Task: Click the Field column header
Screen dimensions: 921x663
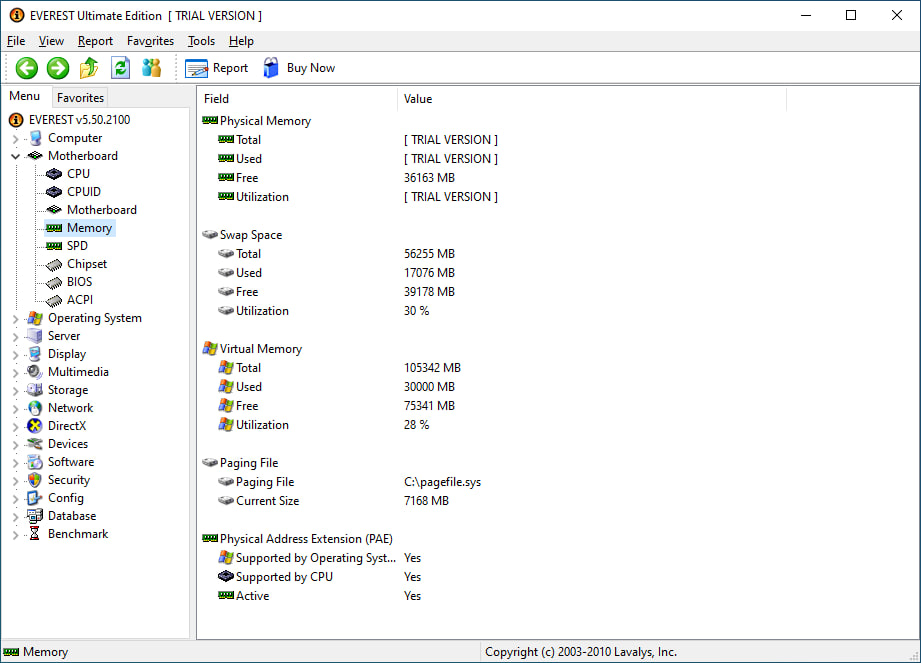Action: [x=298, y=99]
